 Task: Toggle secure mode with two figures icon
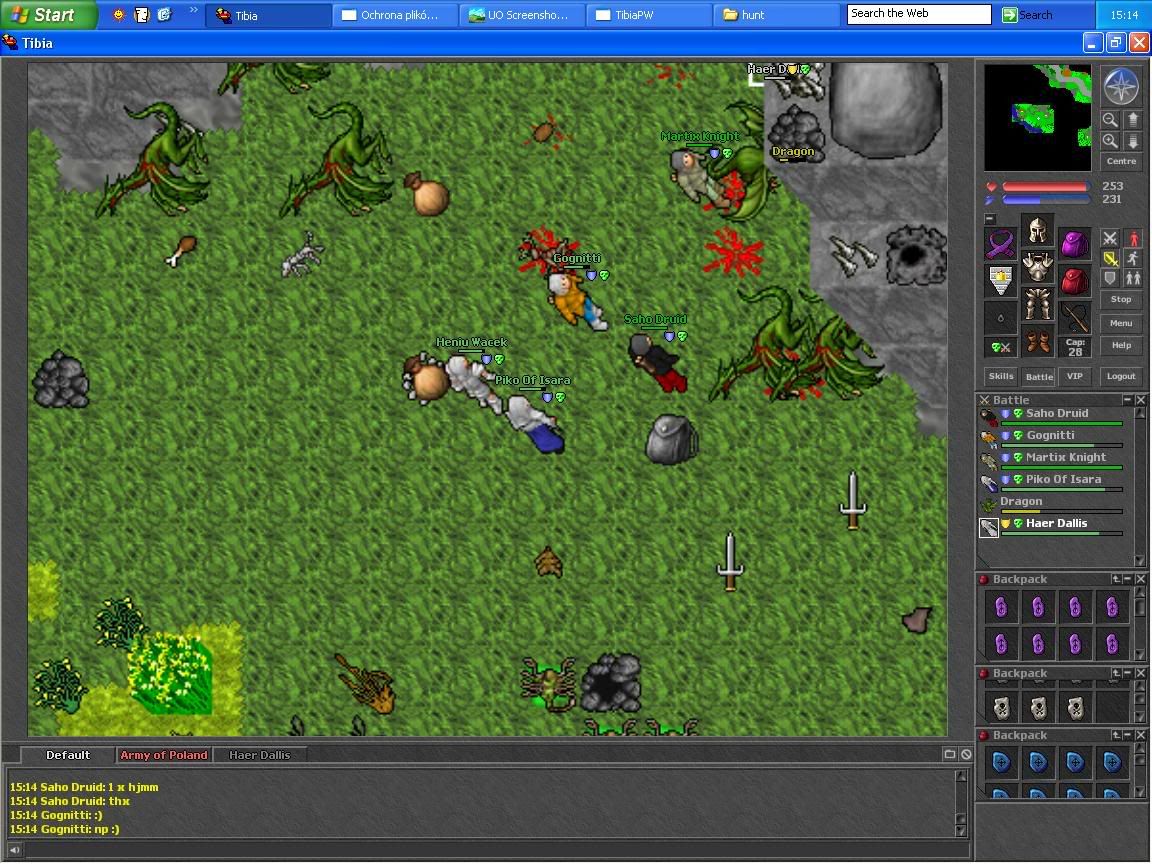point(1133,278)
